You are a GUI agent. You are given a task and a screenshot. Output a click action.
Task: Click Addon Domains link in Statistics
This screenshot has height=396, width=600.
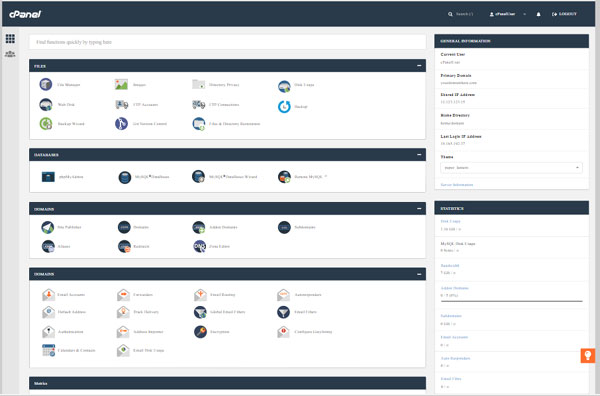pyautogui.click(x=455, y=288)
